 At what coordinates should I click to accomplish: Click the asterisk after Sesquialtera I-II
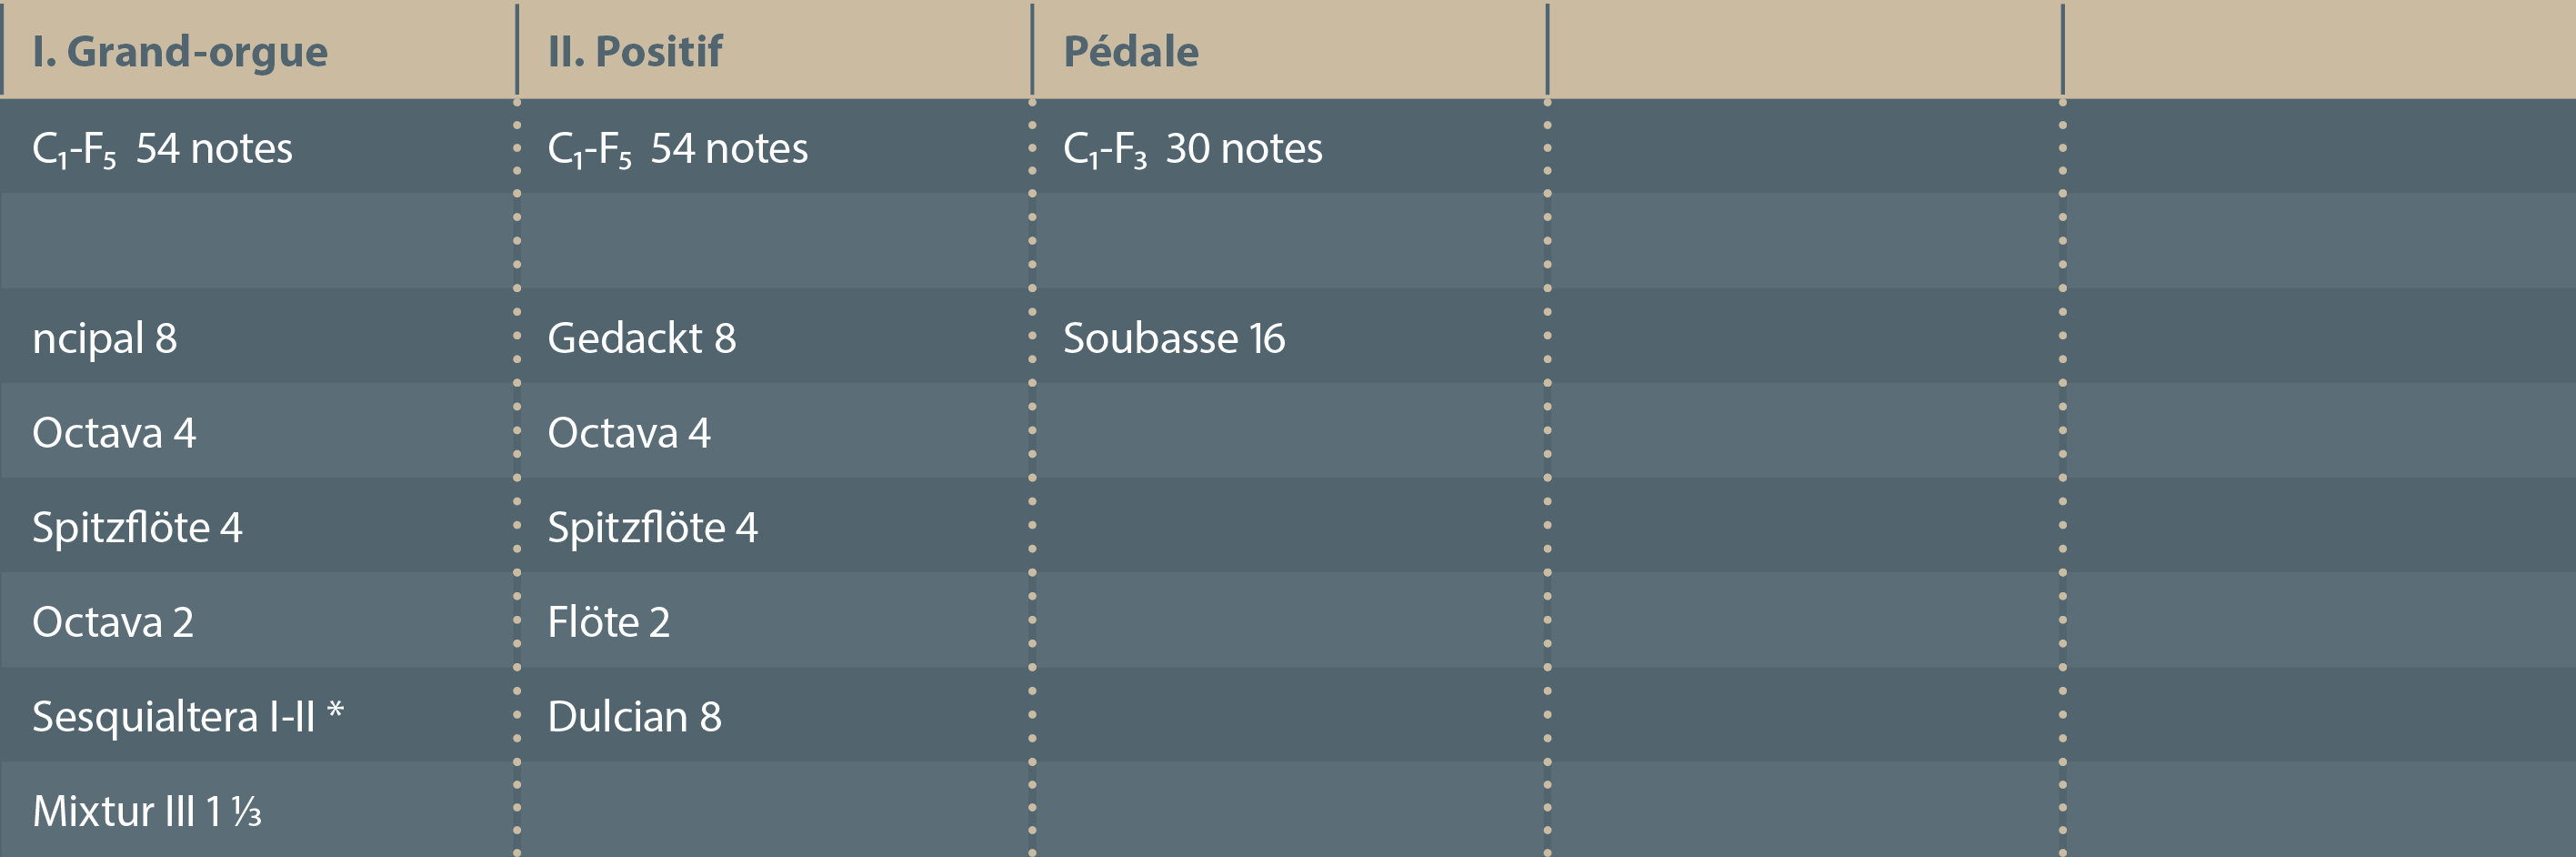(336, 711)
